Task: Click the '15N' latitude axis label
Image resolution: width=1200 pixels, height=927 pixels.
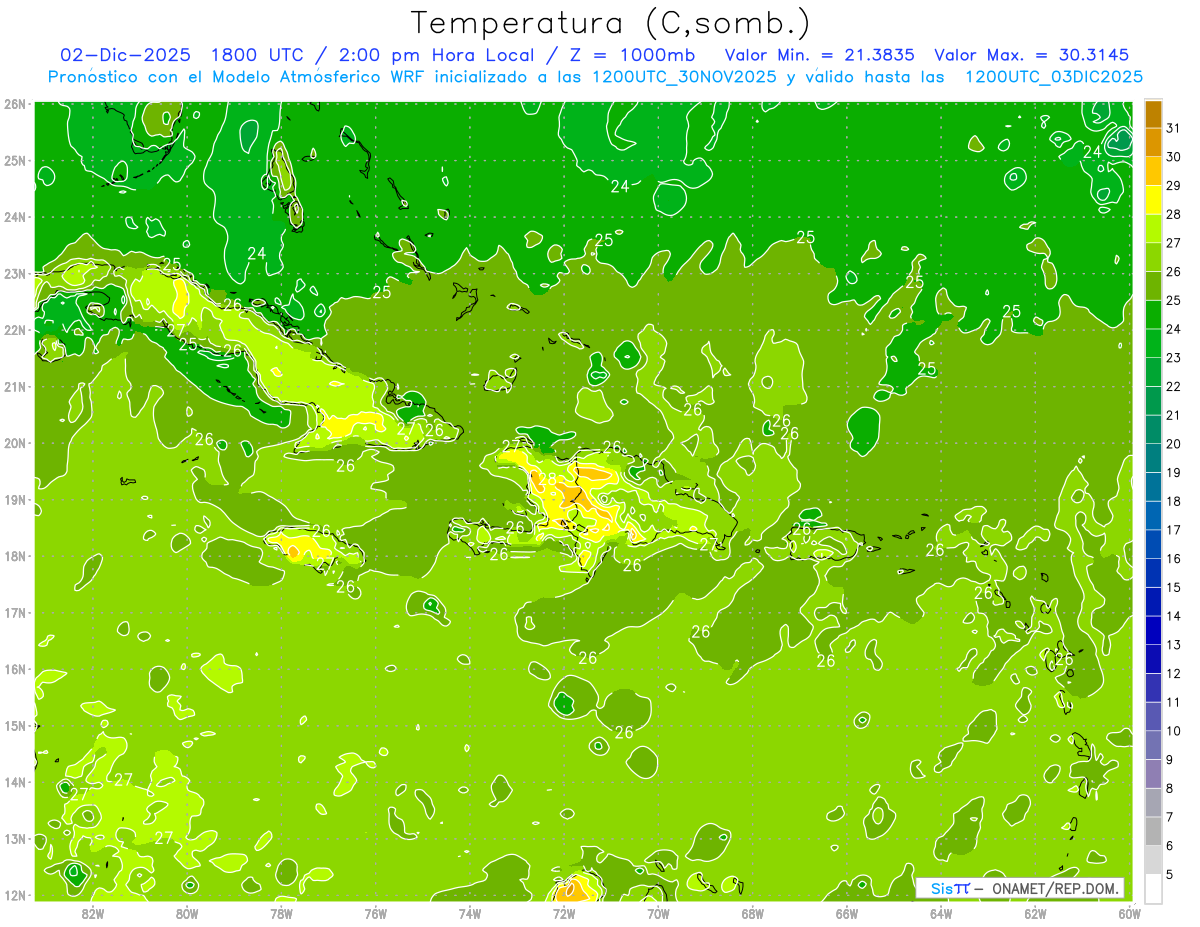Action: (x=14, y=725)
